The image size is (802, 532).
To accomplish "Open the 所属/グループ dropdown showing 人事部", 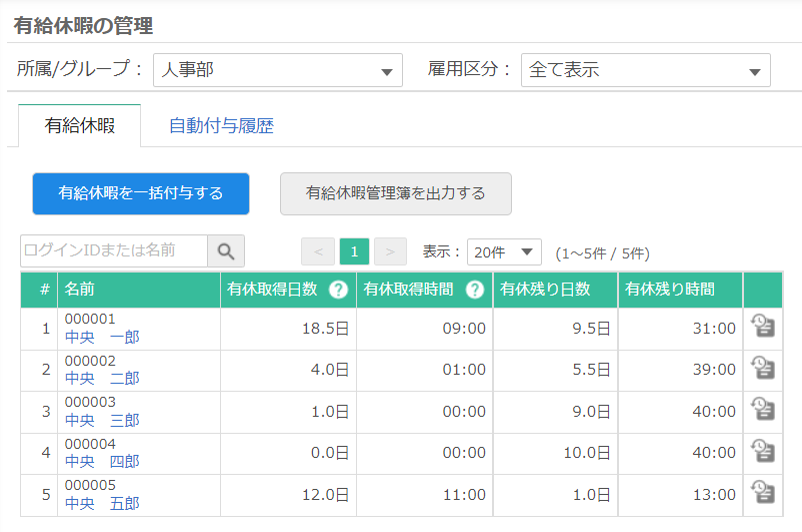I will pyautogui.click(x=278, y=70).
